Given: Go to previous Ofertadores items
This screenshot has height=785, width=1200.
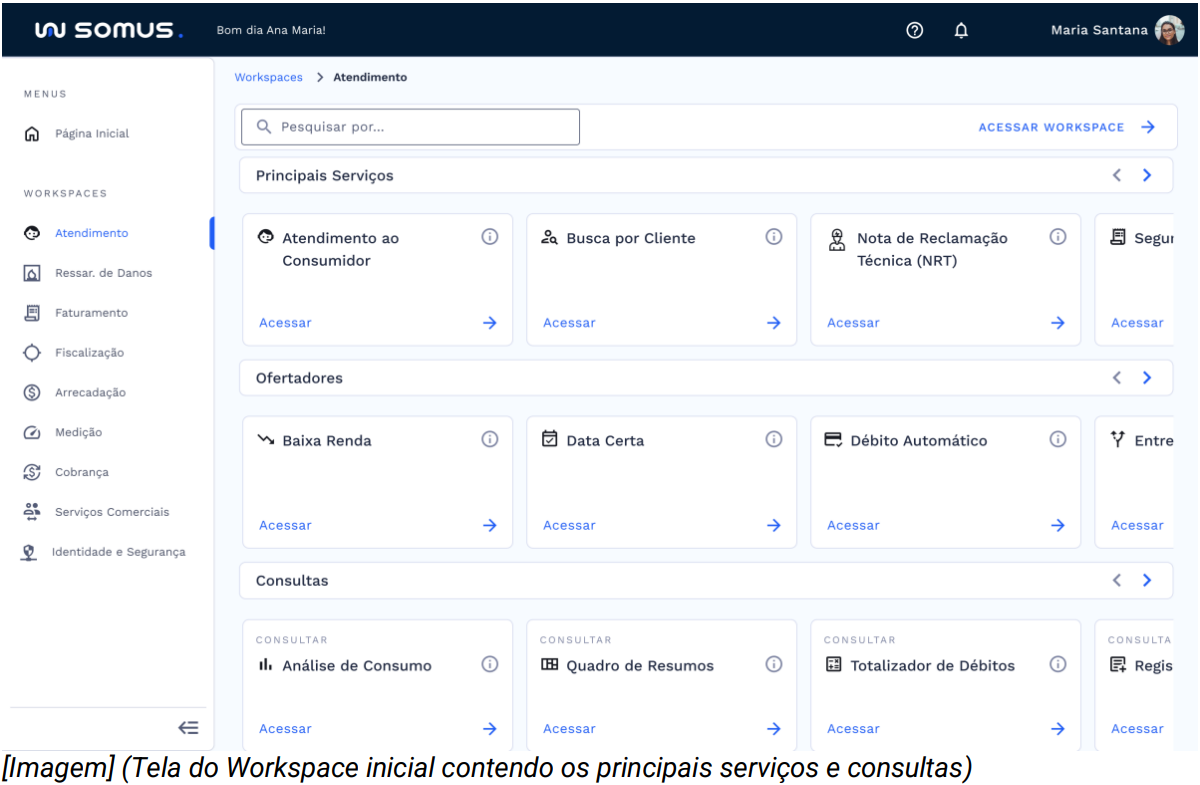Looking at the screenshot, I should tap(1117, 378).
